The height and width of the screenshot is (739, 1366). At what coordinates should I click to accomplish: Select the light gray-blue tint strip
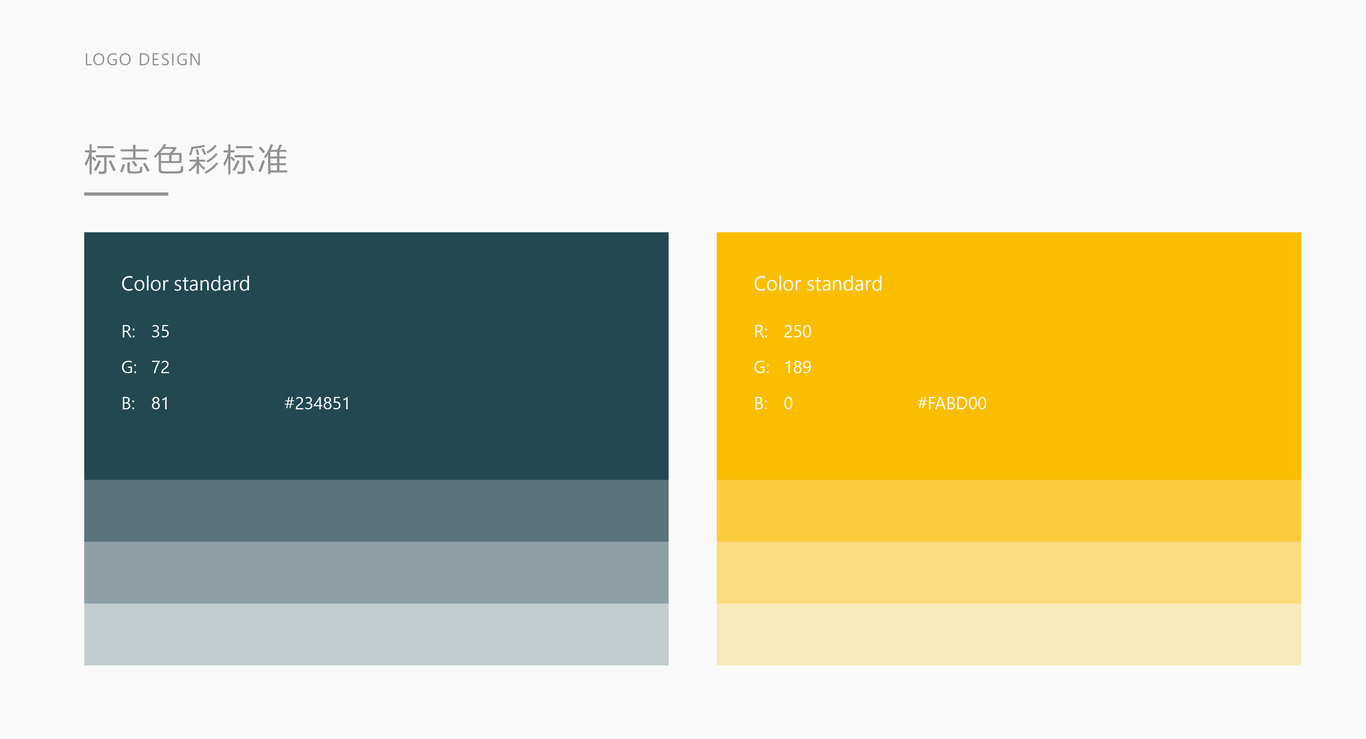[376, 573]
